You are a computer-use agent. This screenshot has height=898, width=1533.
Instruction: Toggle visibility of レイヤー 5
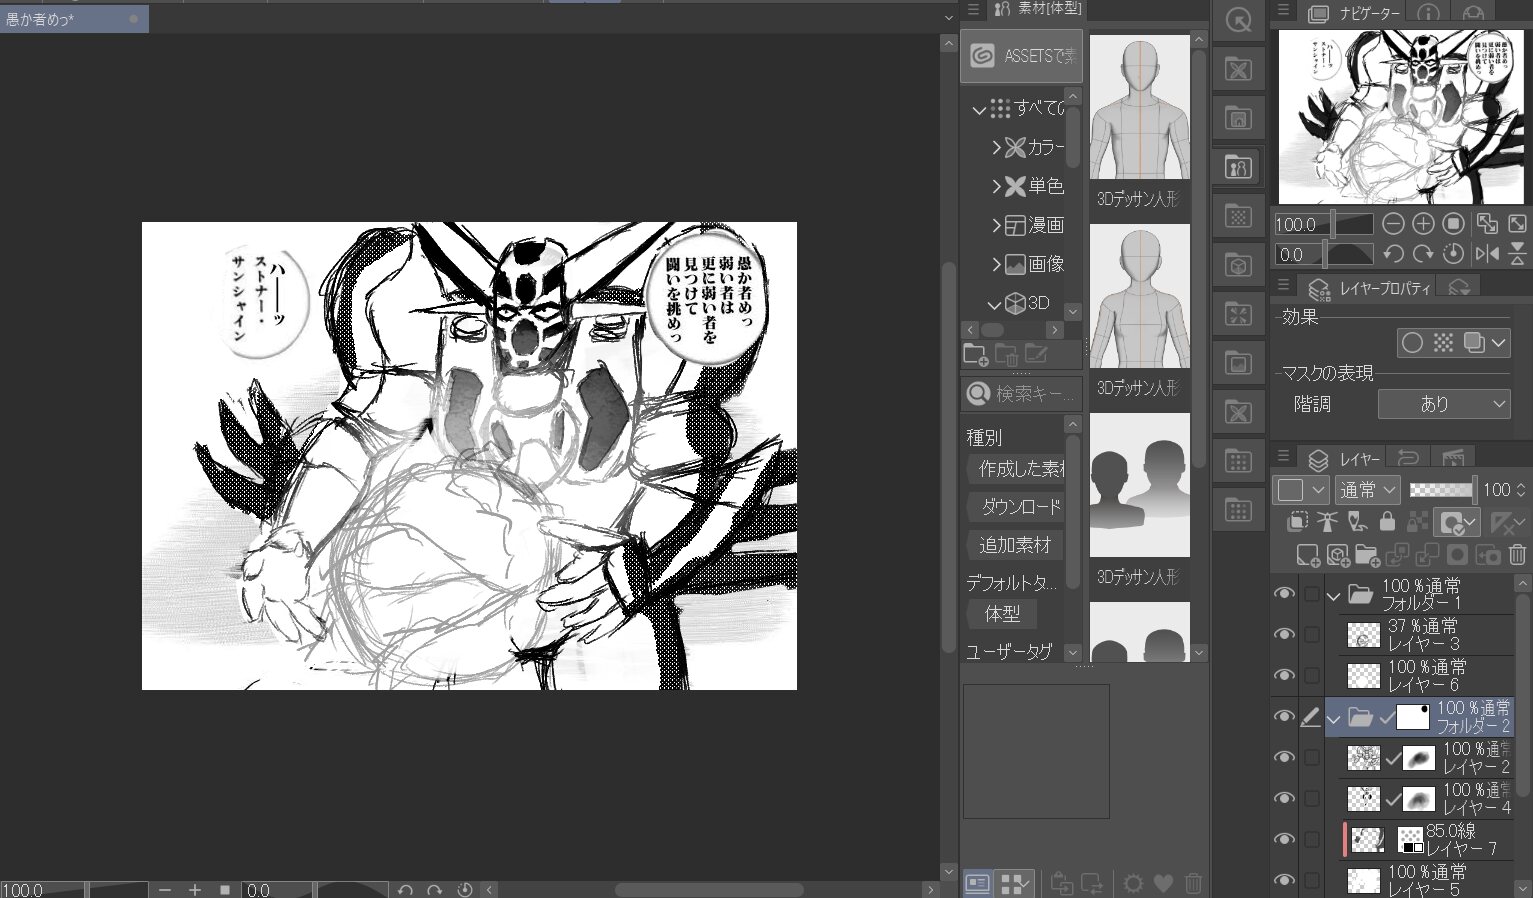[1284, 880]
